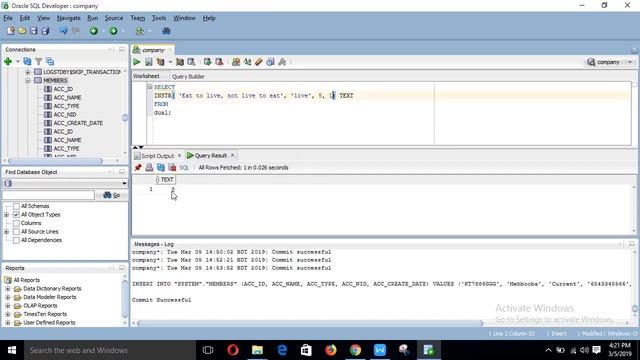
Task: Click the Save icon in main toolbar
Action: click(33, 31)
